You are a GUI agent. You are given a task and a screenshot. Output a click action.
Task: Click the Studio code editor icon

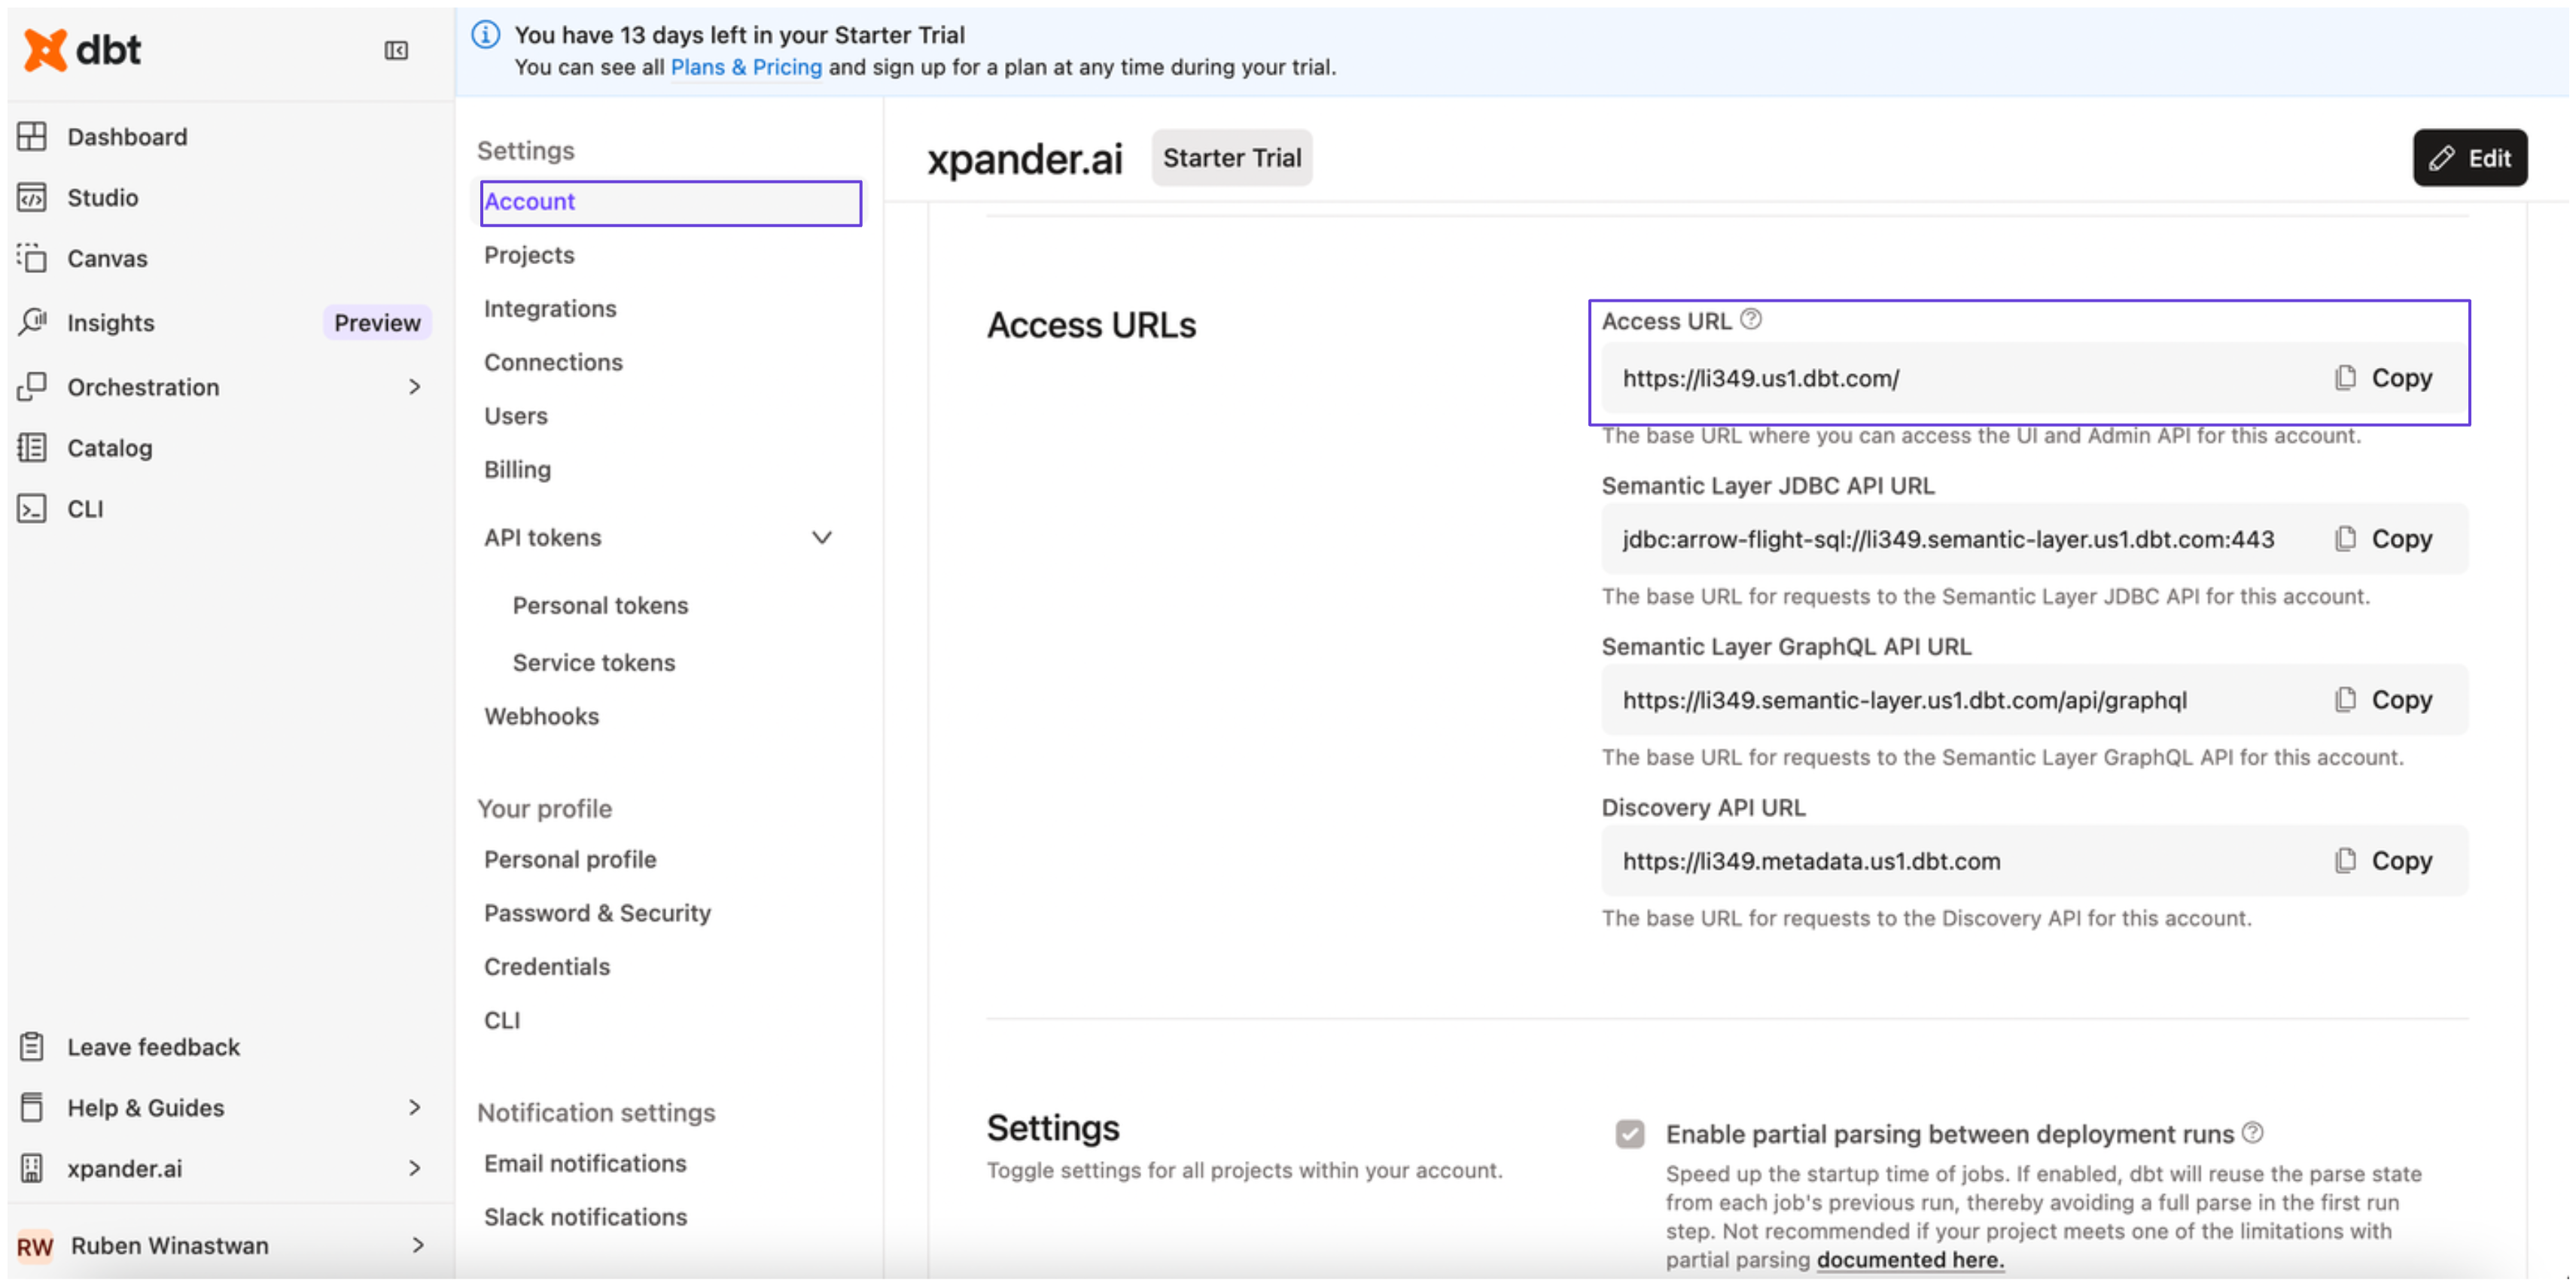pyautogui.click(x=32, y=197)
